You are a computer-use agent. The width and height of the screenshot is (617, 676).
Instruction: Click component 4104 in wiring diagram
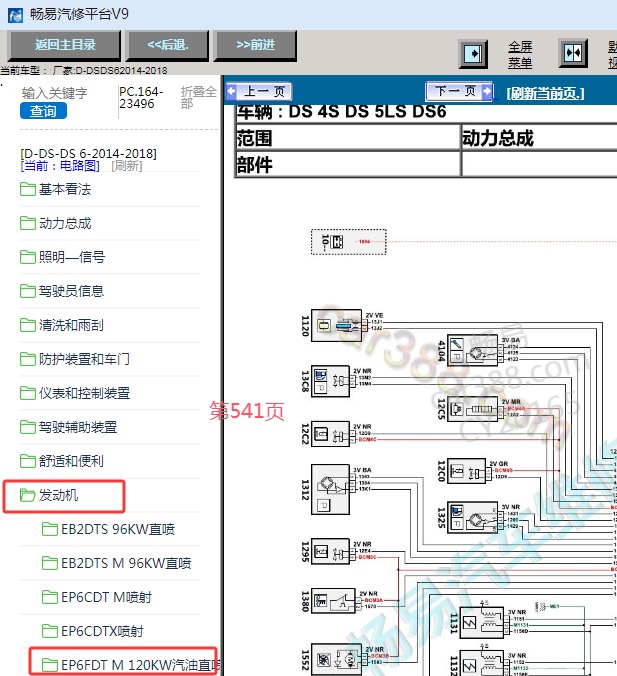(472, 351)
